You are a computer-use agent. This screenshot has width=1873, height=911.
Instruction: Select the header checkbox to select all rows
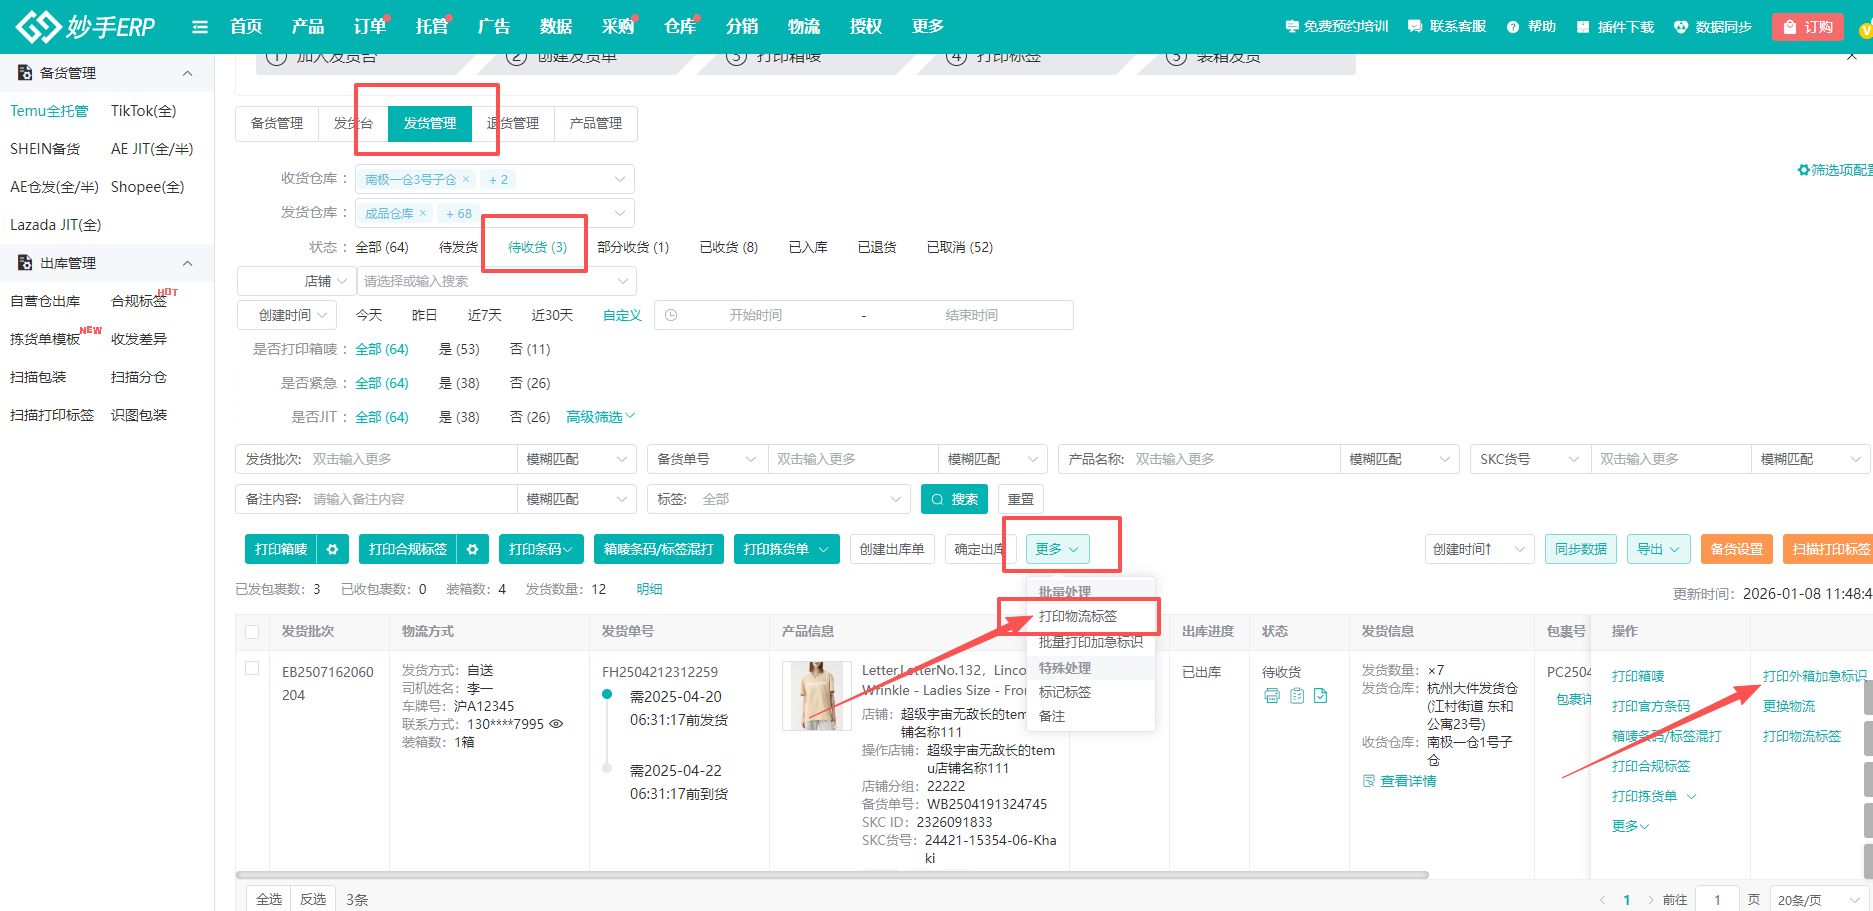tap(252, 632)
